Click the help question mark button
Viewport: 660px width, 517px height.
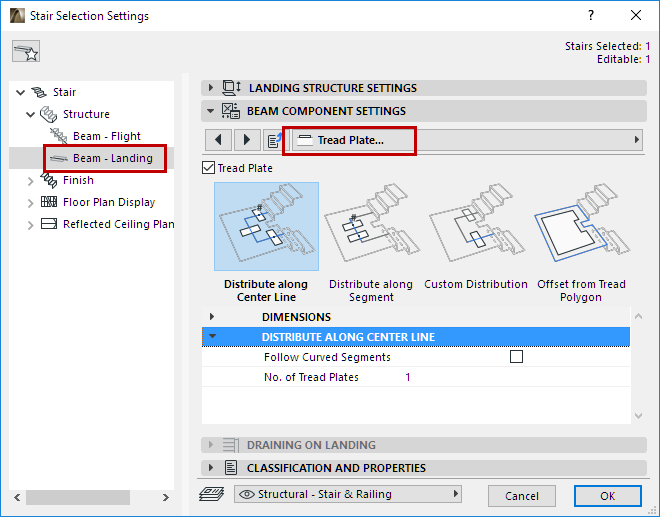(591, 16)
